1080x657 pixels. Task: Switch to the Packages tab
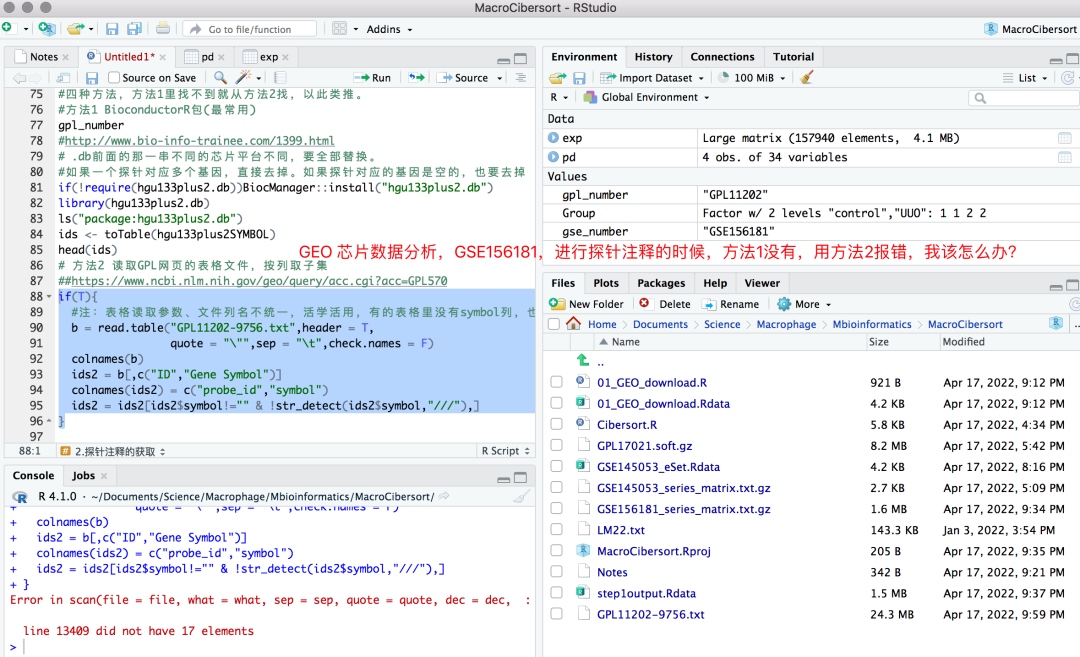[661, 283]
